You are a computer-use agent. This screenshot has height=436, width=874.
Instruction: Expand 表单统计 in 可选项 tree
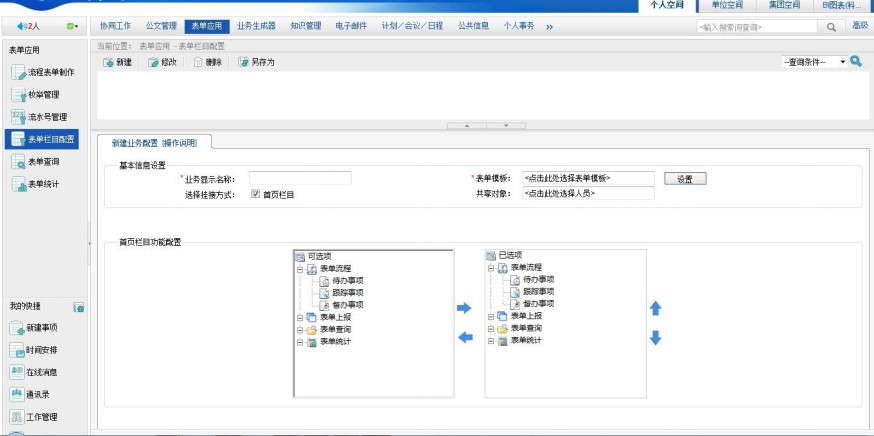[300, 342]
